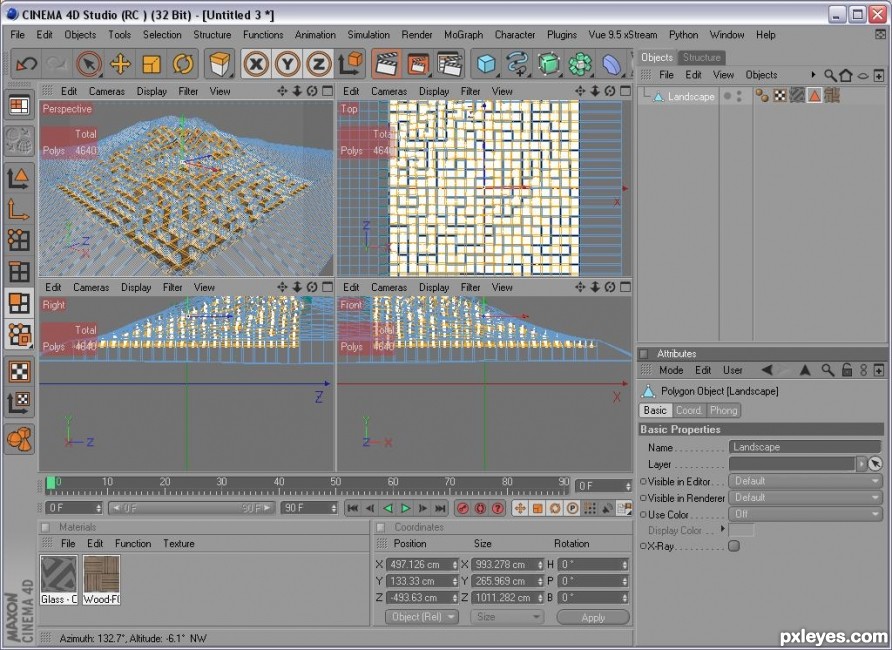Activate Texture tool checkerboard icon
This screenshot has height=650, width=892.
pos(19,372)
